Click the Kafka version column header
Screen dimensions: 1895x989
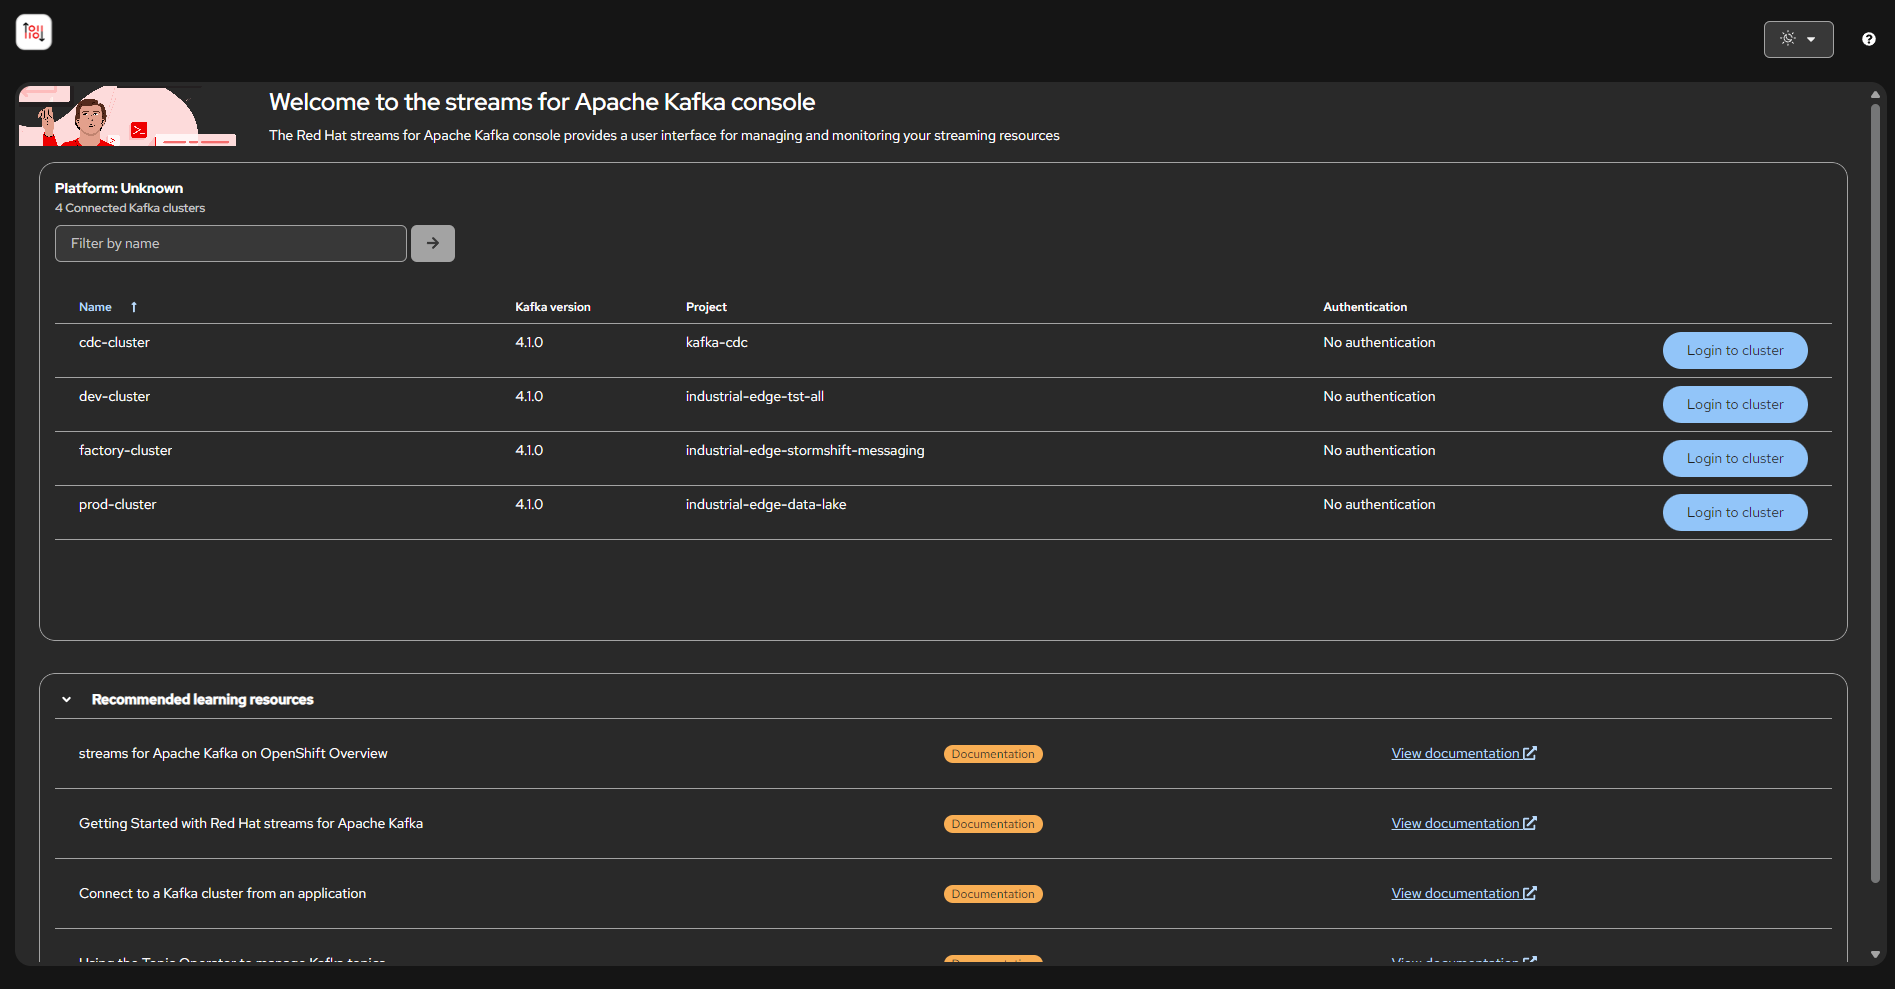553,307
